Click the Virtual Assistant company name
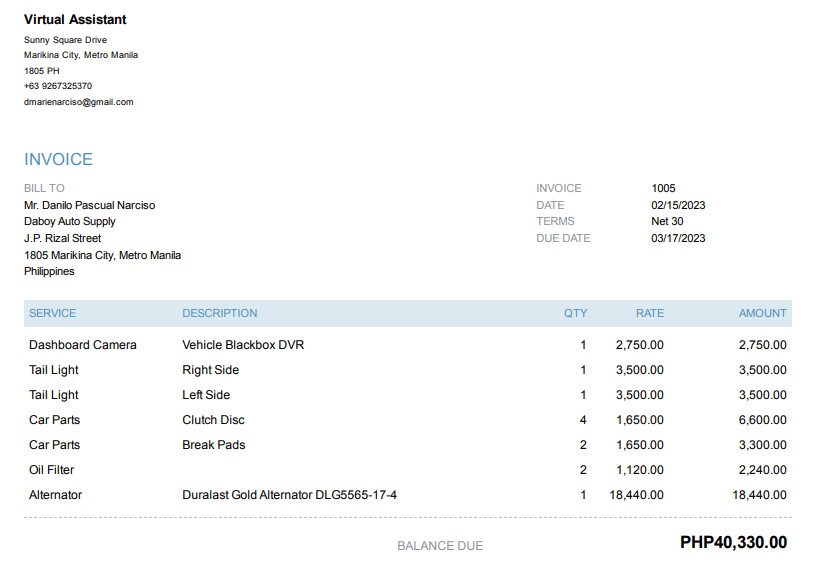815x570 pixels. point(75,20)
